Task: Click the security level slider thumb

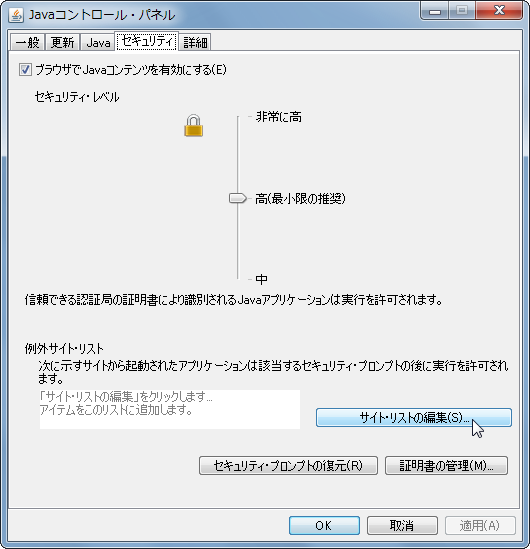Action: 238,198
